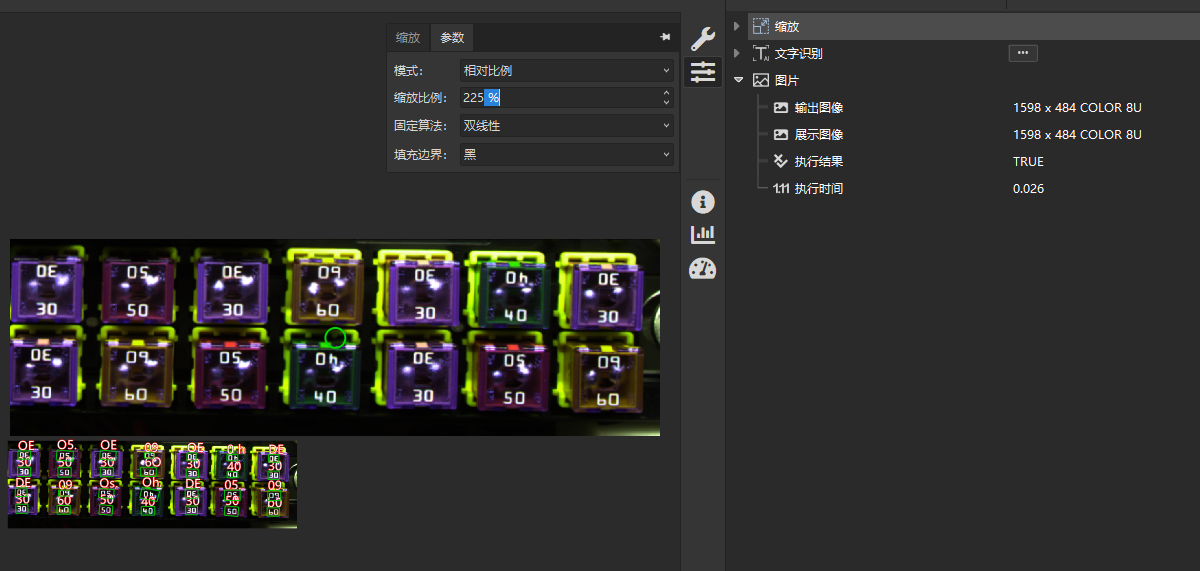Click the 缩放 node icon in tree
1200x571 pixels.
coord(761,26)
